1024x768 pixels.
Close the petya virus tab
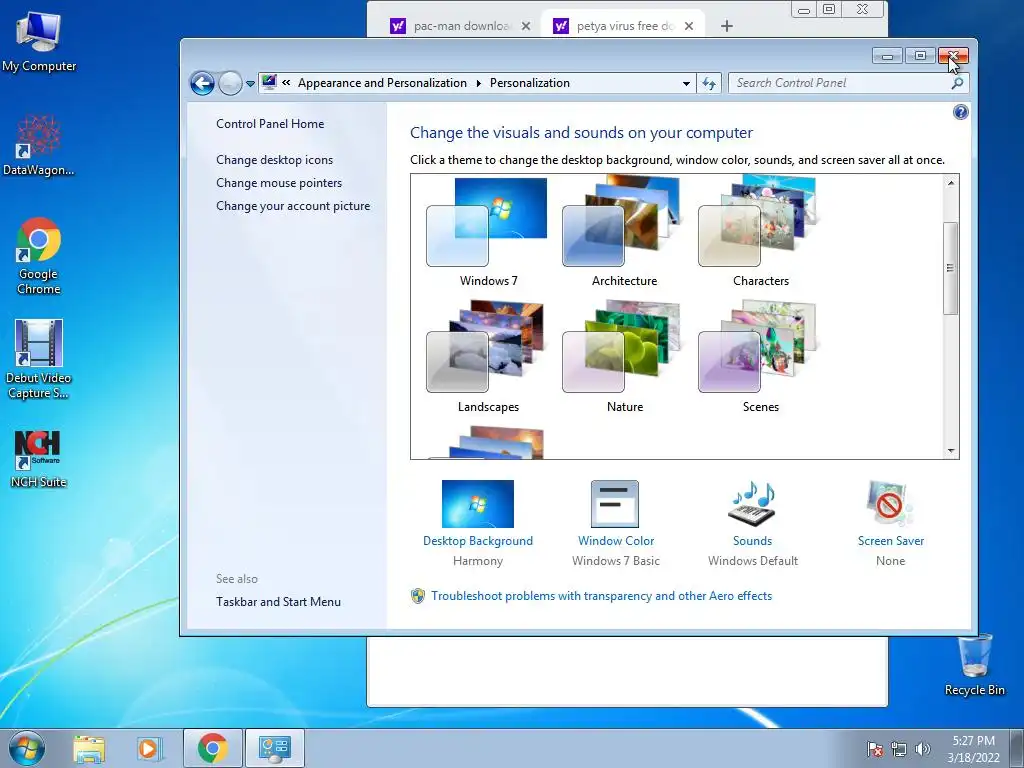click(688, 26)
